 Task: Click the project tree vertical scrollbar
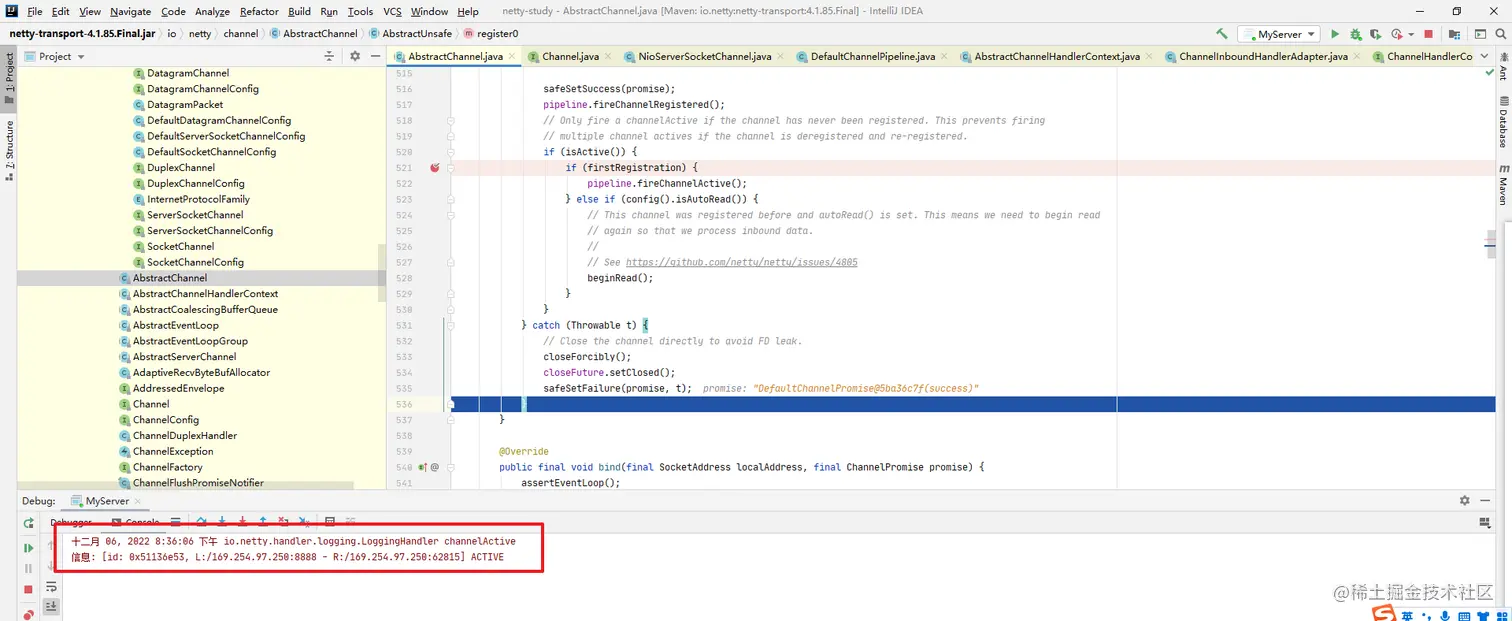click(x=382, y=272)
